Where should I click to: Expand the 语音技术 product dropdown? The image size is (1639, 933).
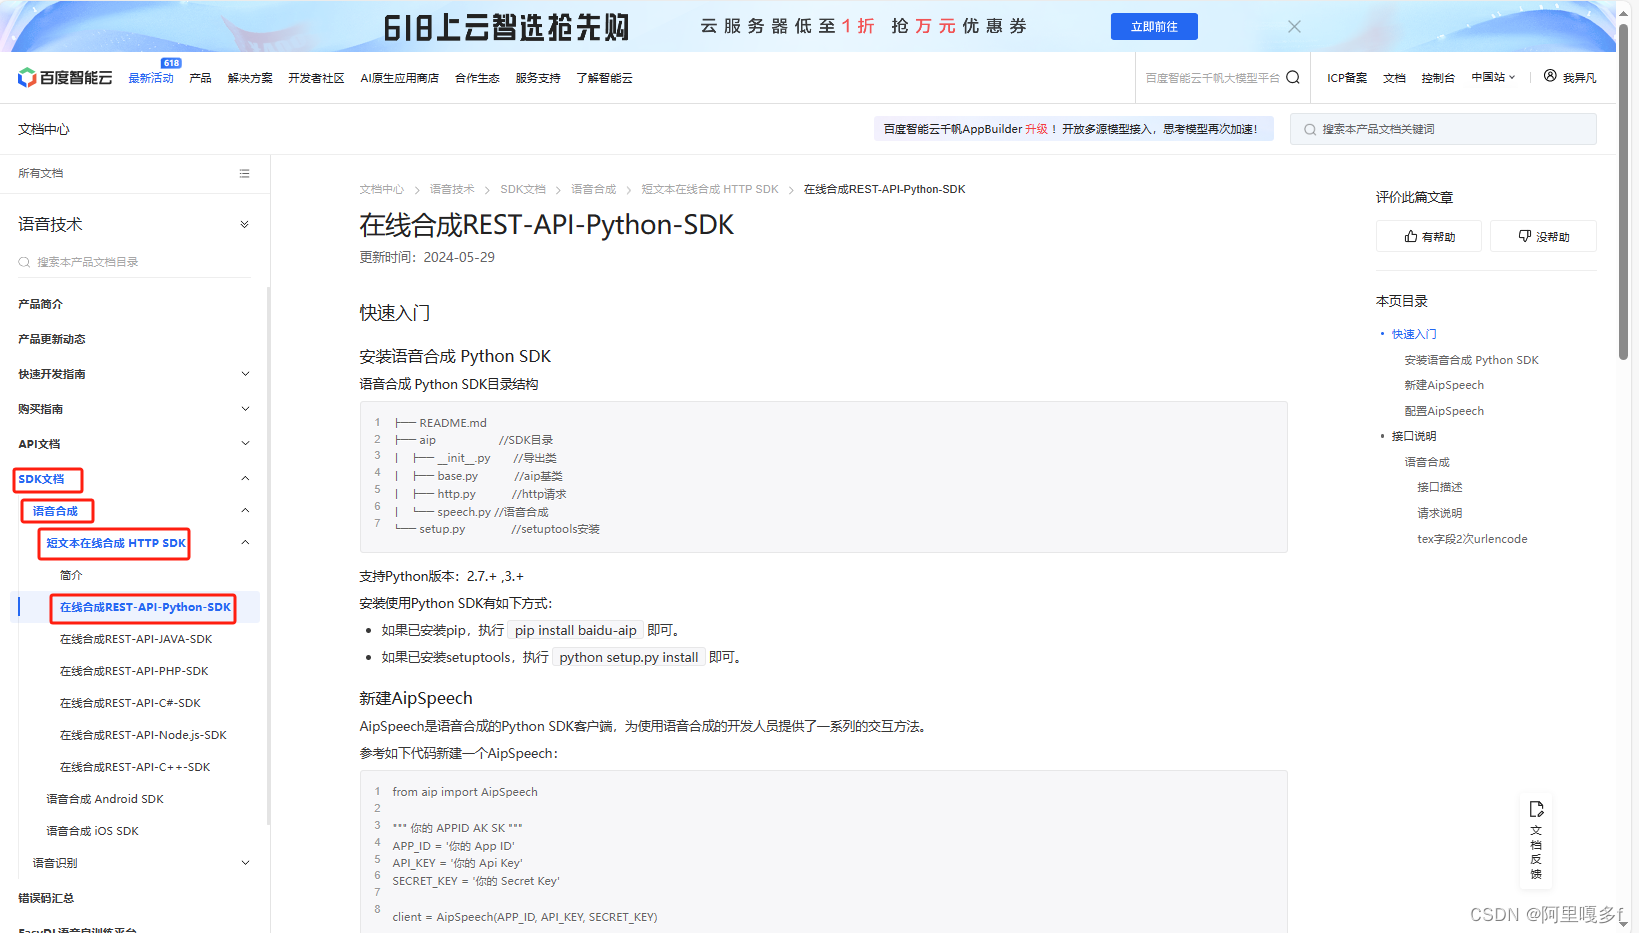[244, 224]
